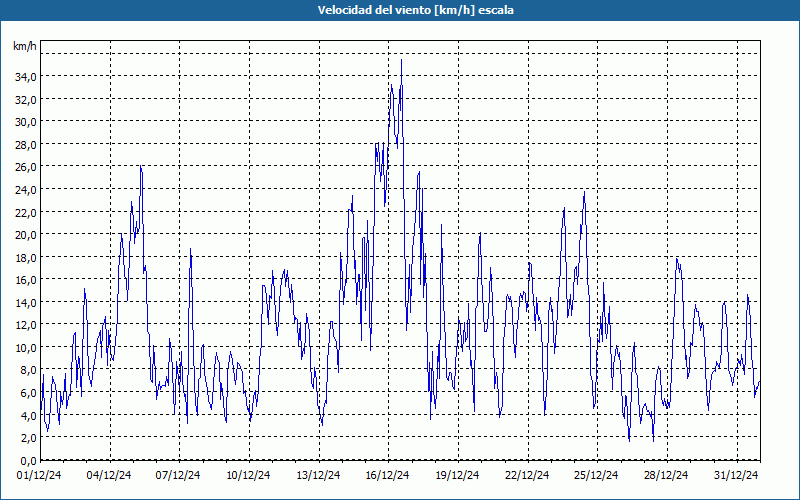
Task: Click the date label 13/12/24
Action: tap(318, 475)
